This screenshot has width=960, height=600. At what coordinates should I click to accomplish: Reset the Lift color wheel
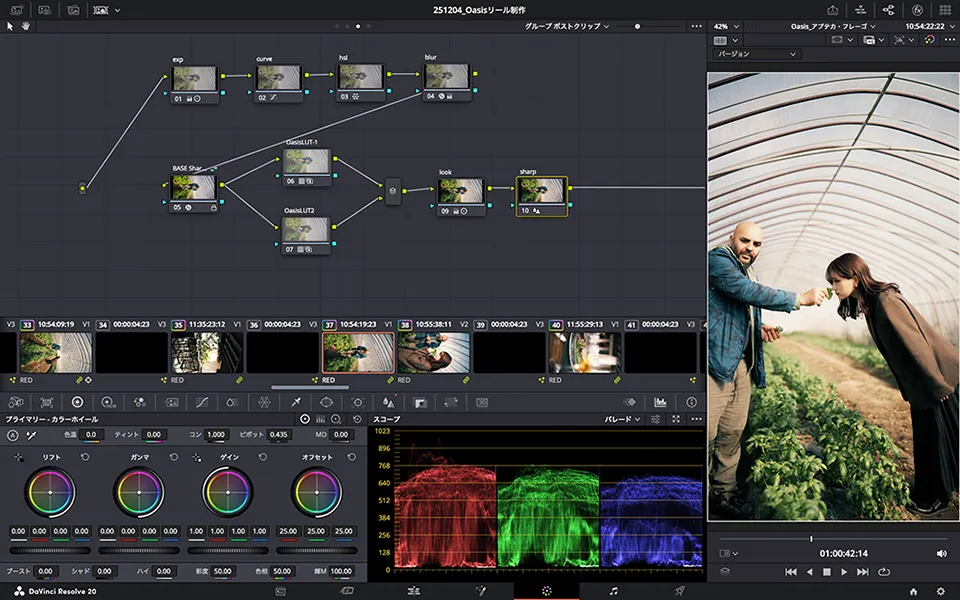(83, 457)
